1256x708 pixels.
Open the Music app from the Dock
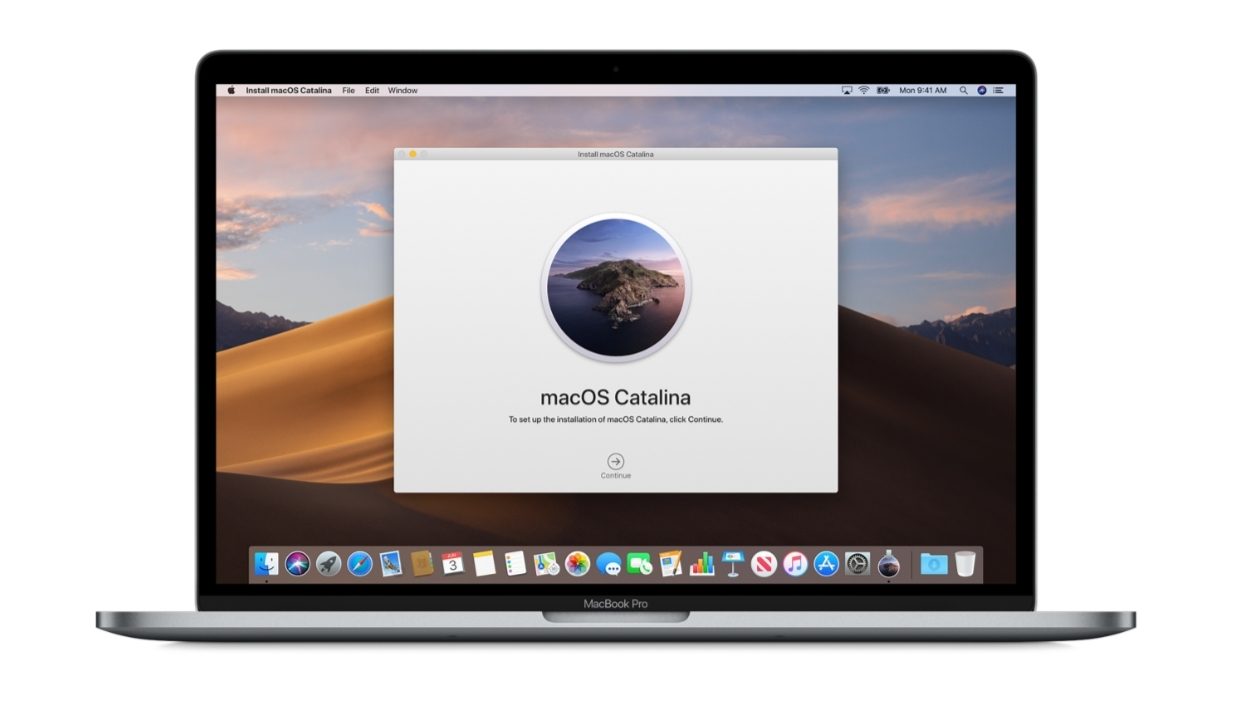(795, 564)
